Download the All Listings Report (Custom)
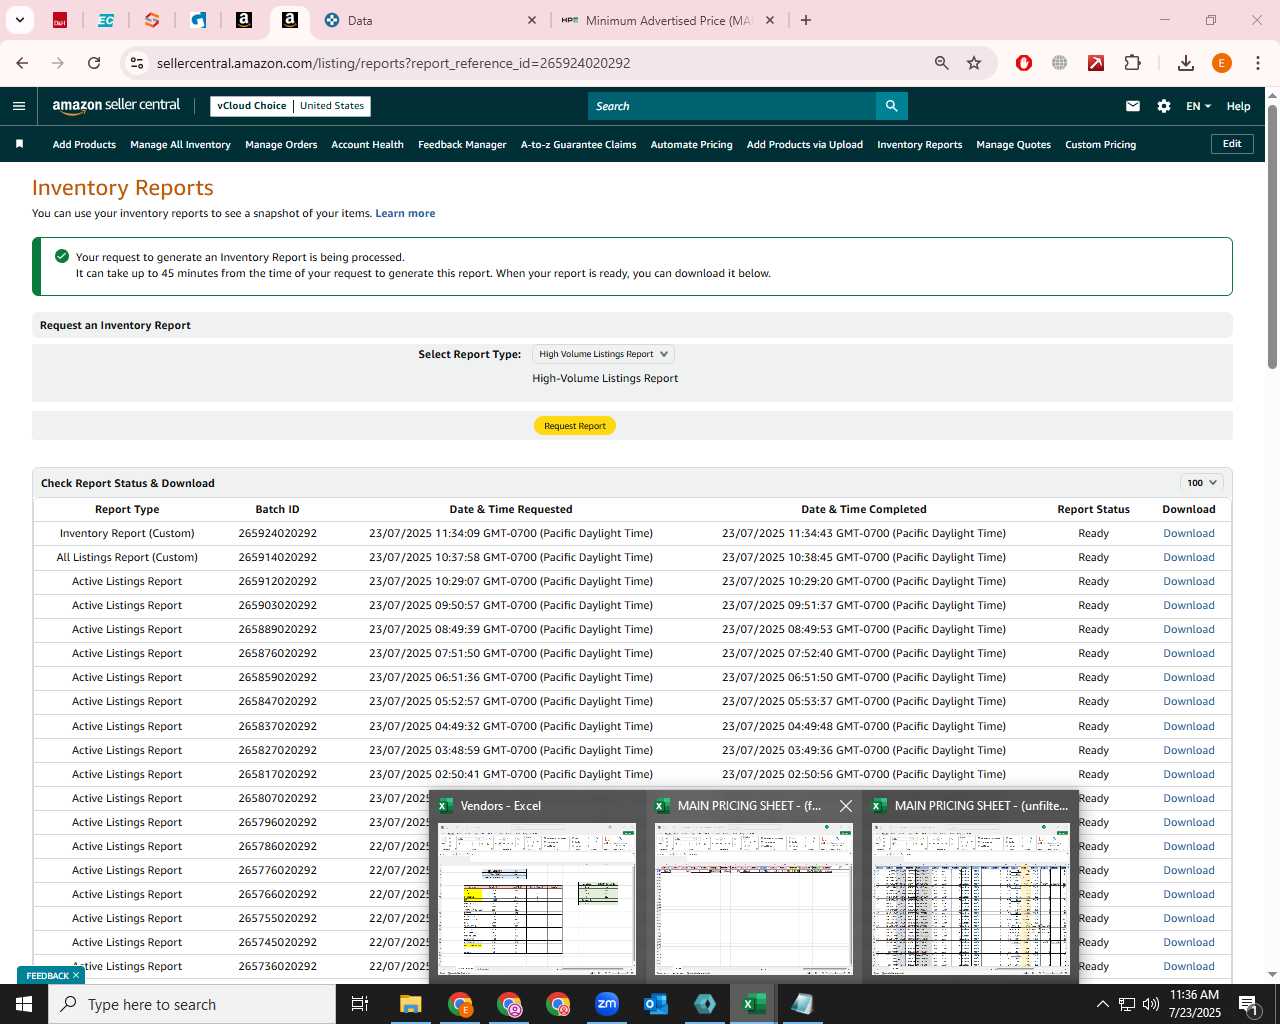 (x=1188, y=557)
